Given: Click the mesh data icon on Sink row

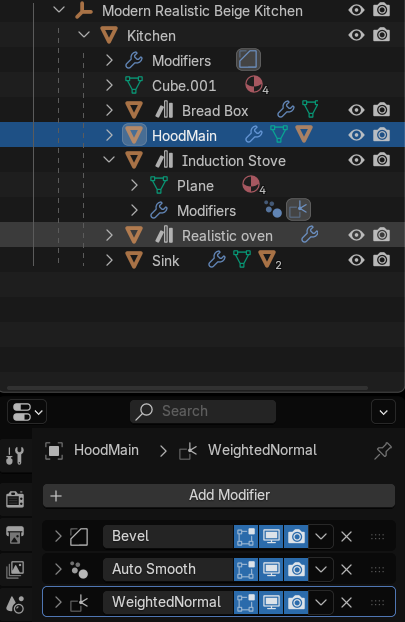Looking at the screenshot, I should click(x=242, y=260).
